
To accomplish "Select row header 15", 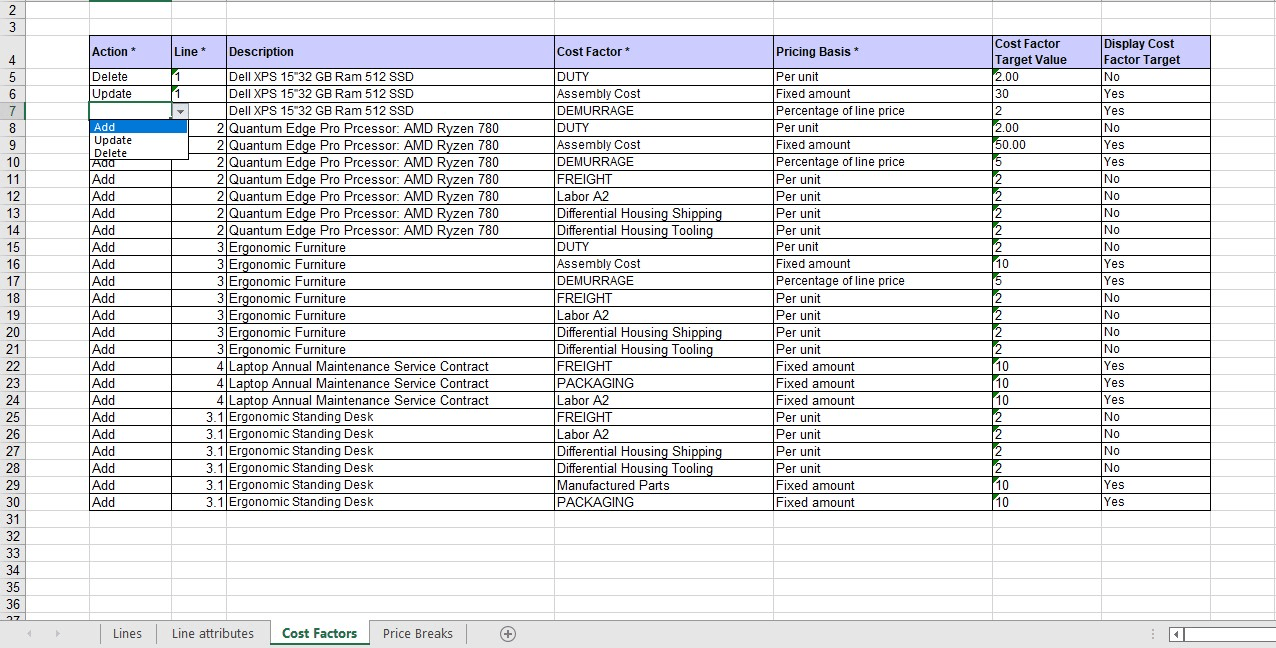I will point(12,247).
